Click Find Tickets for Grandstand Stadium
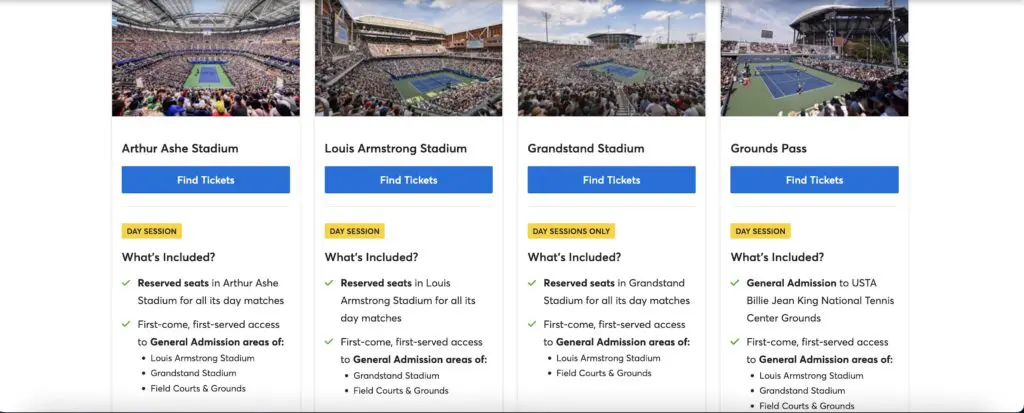This screenshot has width=1024, height=413. pos(611,180)
